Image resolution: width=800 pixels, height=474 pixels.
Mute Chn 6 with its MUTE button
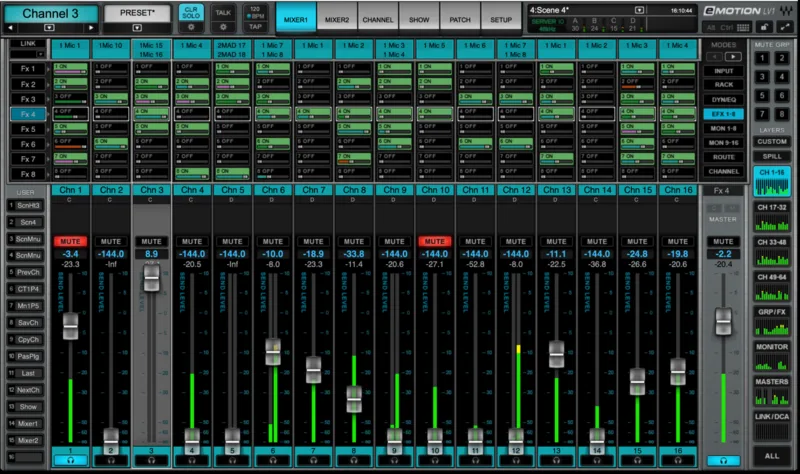click(273, 241)
